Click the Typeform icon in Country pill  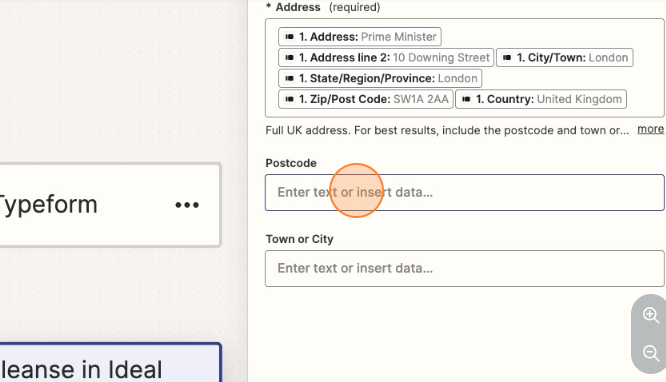(x=466, y=99)
